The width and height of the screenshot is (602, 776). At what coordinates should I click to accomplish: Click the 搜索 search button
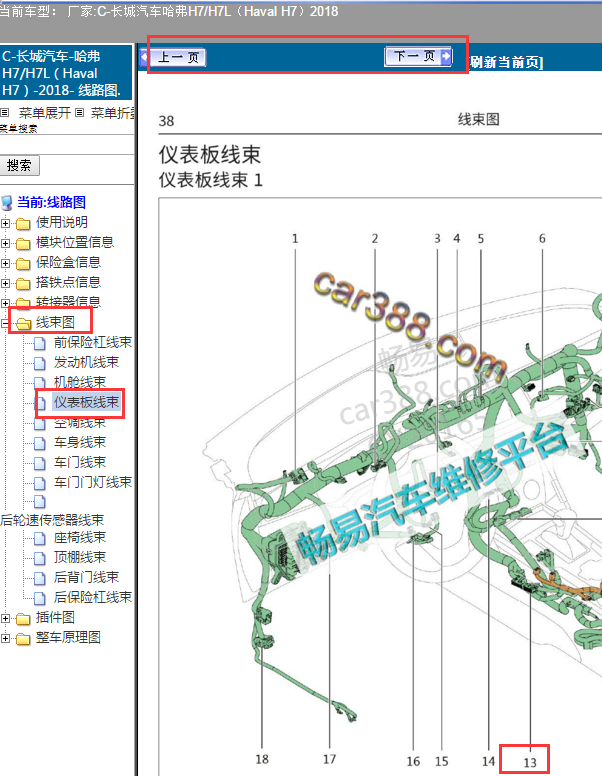pos(19,165)
